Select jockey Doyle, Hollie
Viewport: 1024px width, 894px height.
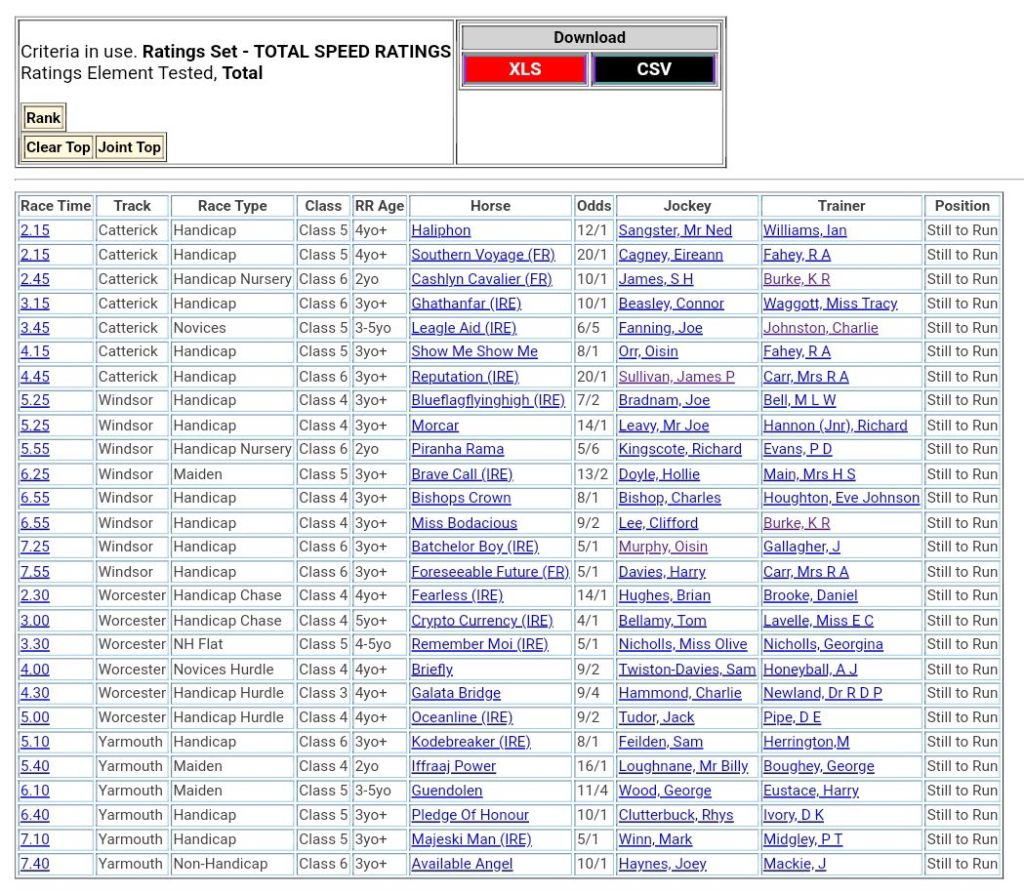click(659, 474)
